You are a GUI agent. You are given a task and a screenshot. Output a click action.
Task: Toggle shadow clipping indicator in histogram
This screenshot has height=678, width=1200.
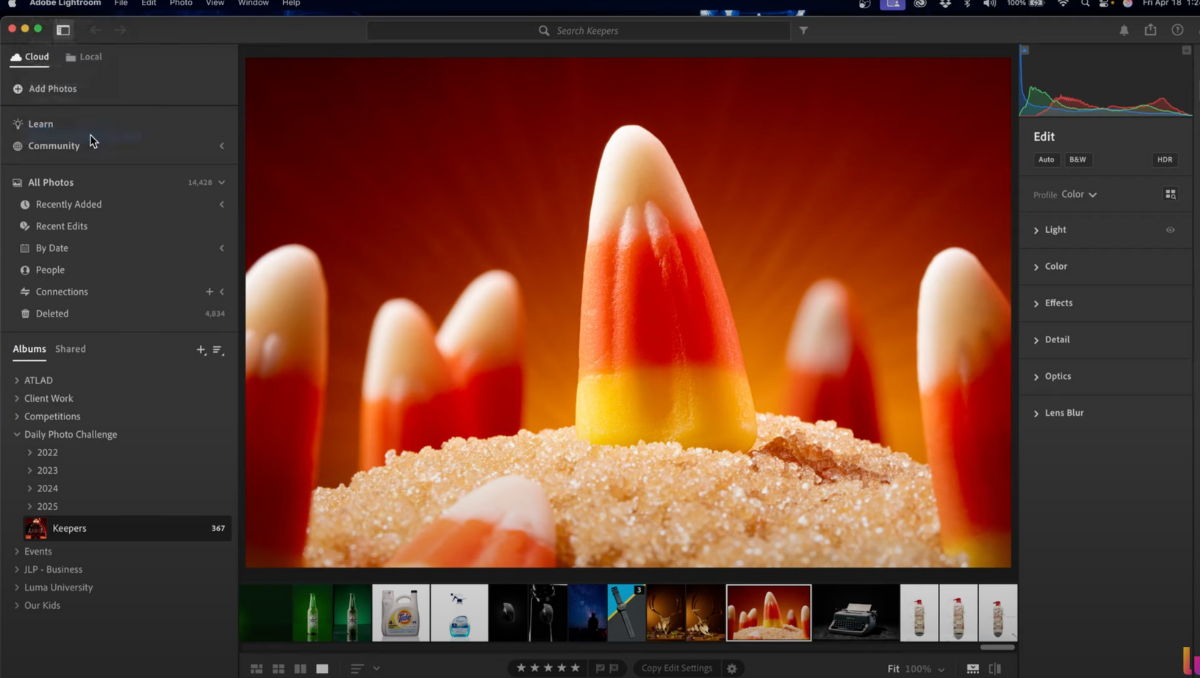pyautogui.click(x=1024, y=49)
